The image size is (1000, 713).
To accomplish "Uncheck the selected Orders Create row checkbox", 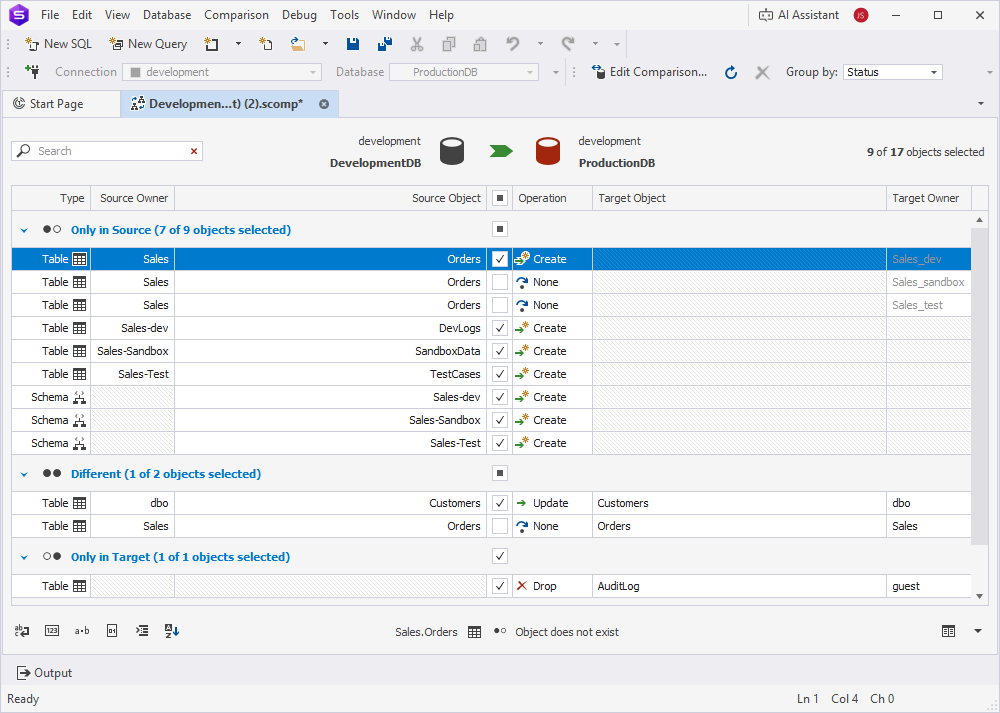I will (x=499, y=258).
